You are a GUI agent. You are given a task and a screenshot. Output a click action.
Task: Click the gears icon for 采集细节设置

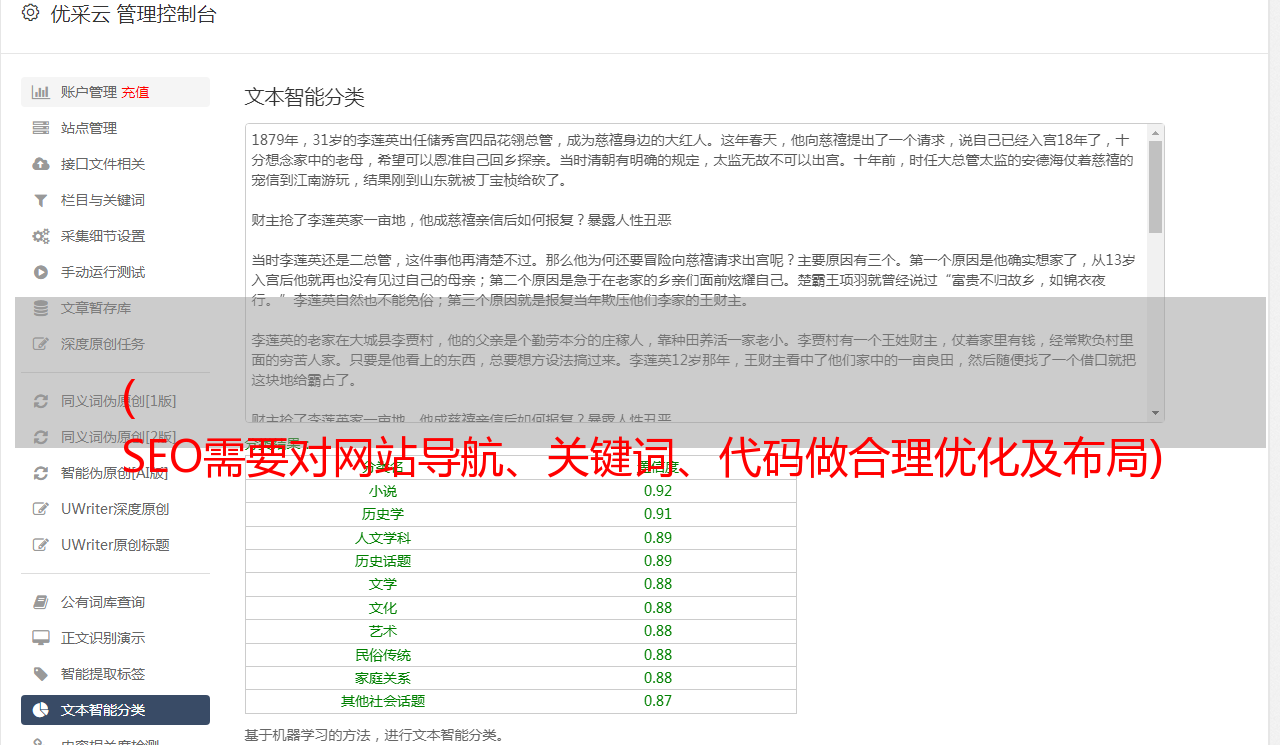tap(40, 236)
